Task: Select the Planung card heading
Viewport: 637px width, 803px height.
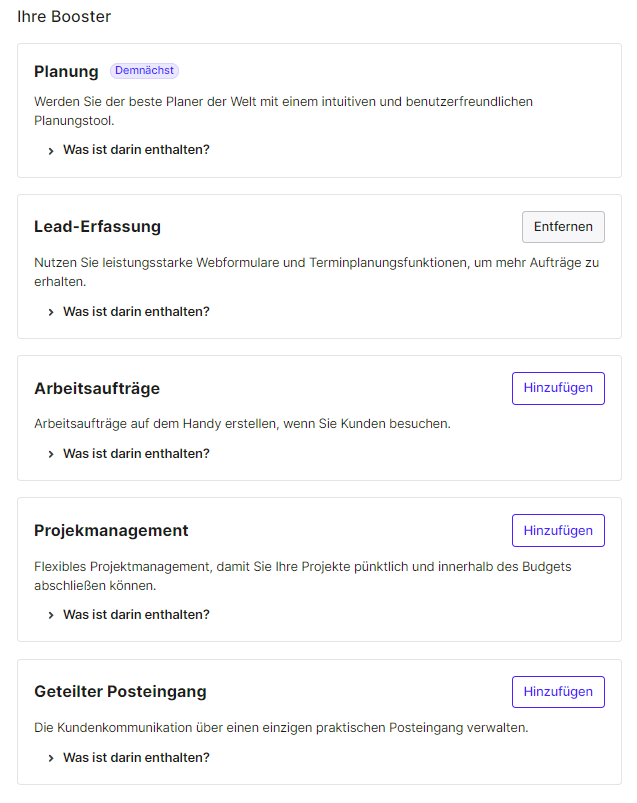Action: point(66,72)
